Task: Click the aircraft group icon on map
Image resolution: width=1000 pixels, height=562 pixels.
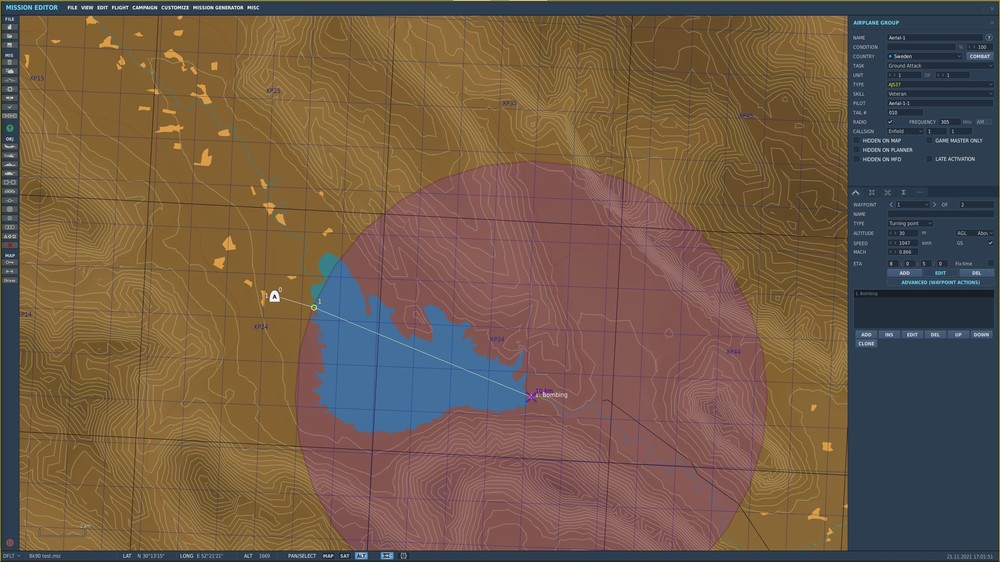Action: (274, 296)
